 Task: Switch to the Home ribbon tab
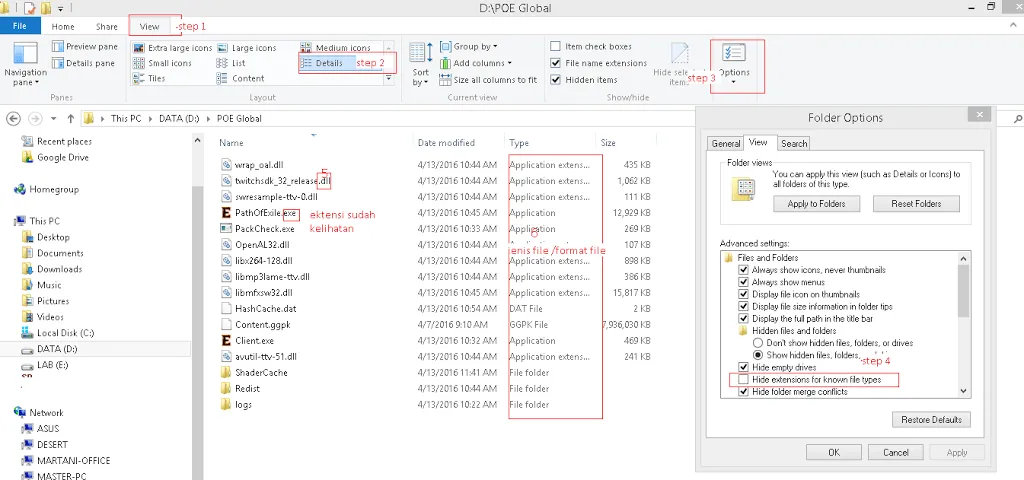(x=63, y=27)
